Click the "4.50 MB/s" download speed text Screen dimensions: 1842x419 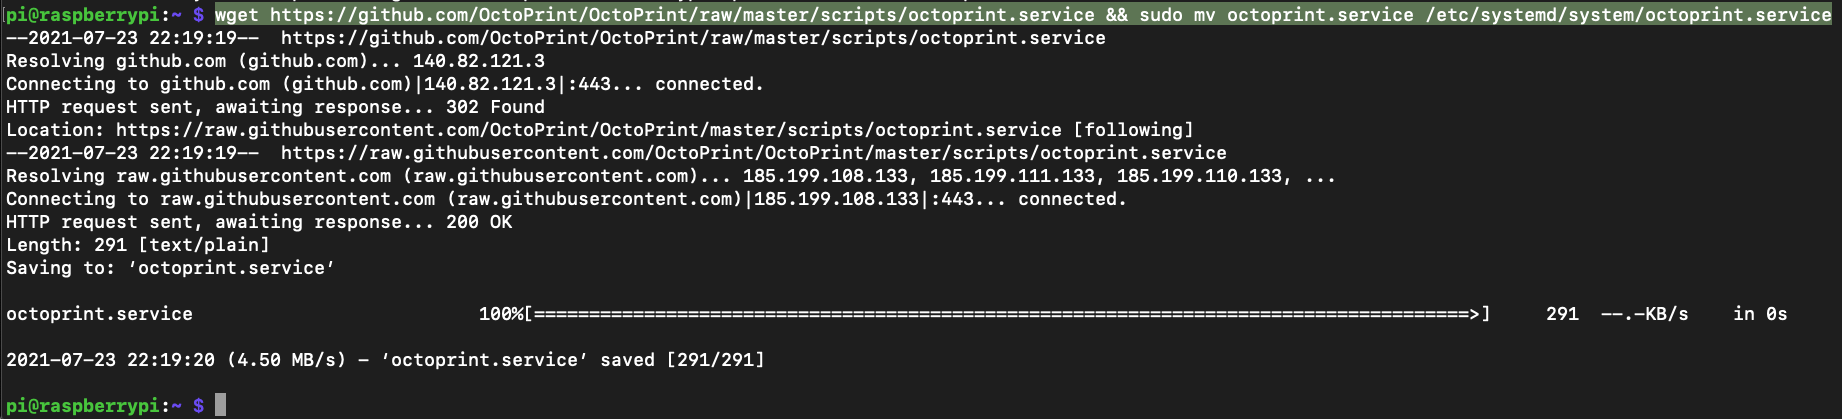click(286, 360)
